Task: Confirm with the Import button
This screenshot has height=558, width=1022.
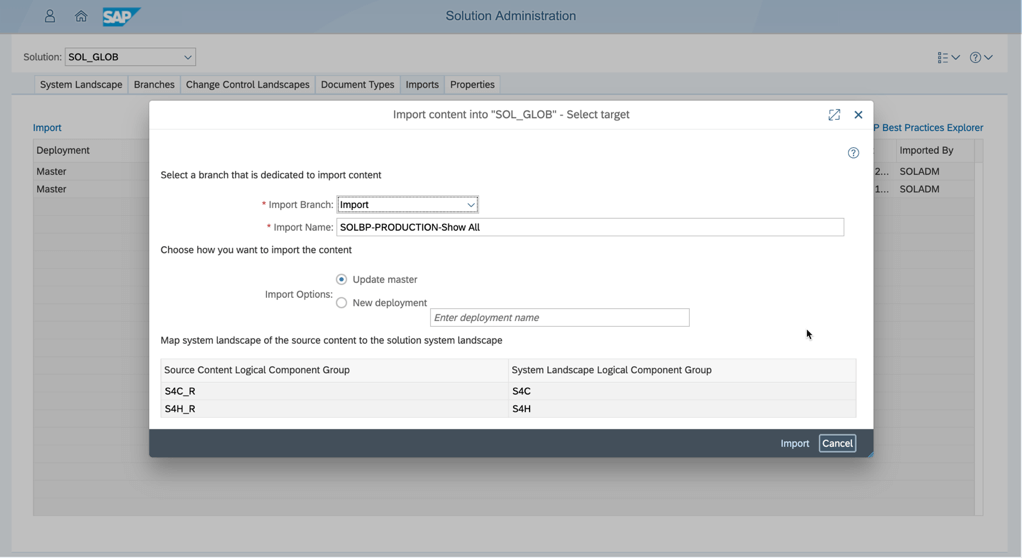Action: click(795, 443)
